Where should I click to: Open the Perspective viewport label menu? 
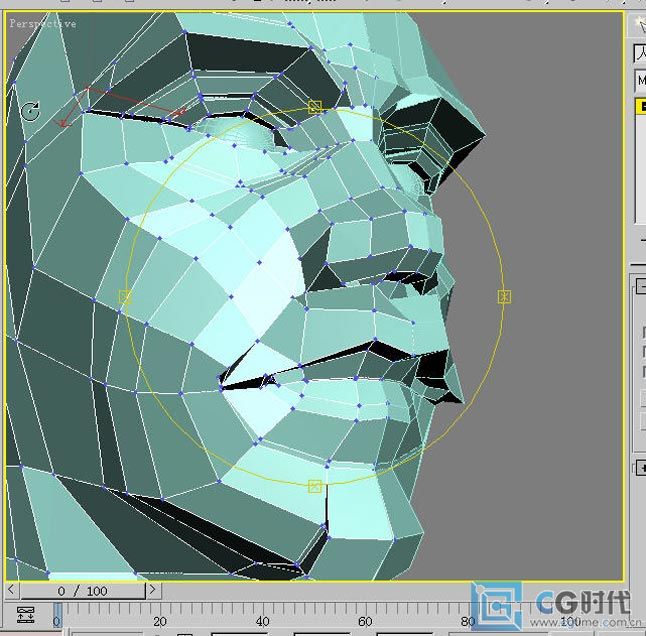[x=42, y=23]
